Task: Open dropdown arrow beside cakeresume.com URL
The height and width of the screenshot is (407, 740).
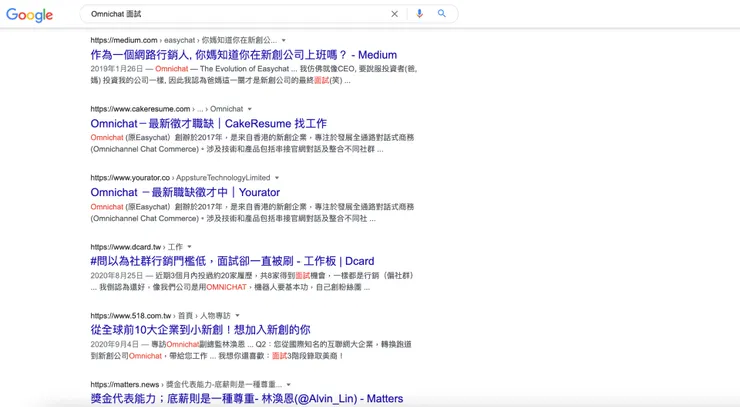Action: pyautogui.click(x=250, y=109)
